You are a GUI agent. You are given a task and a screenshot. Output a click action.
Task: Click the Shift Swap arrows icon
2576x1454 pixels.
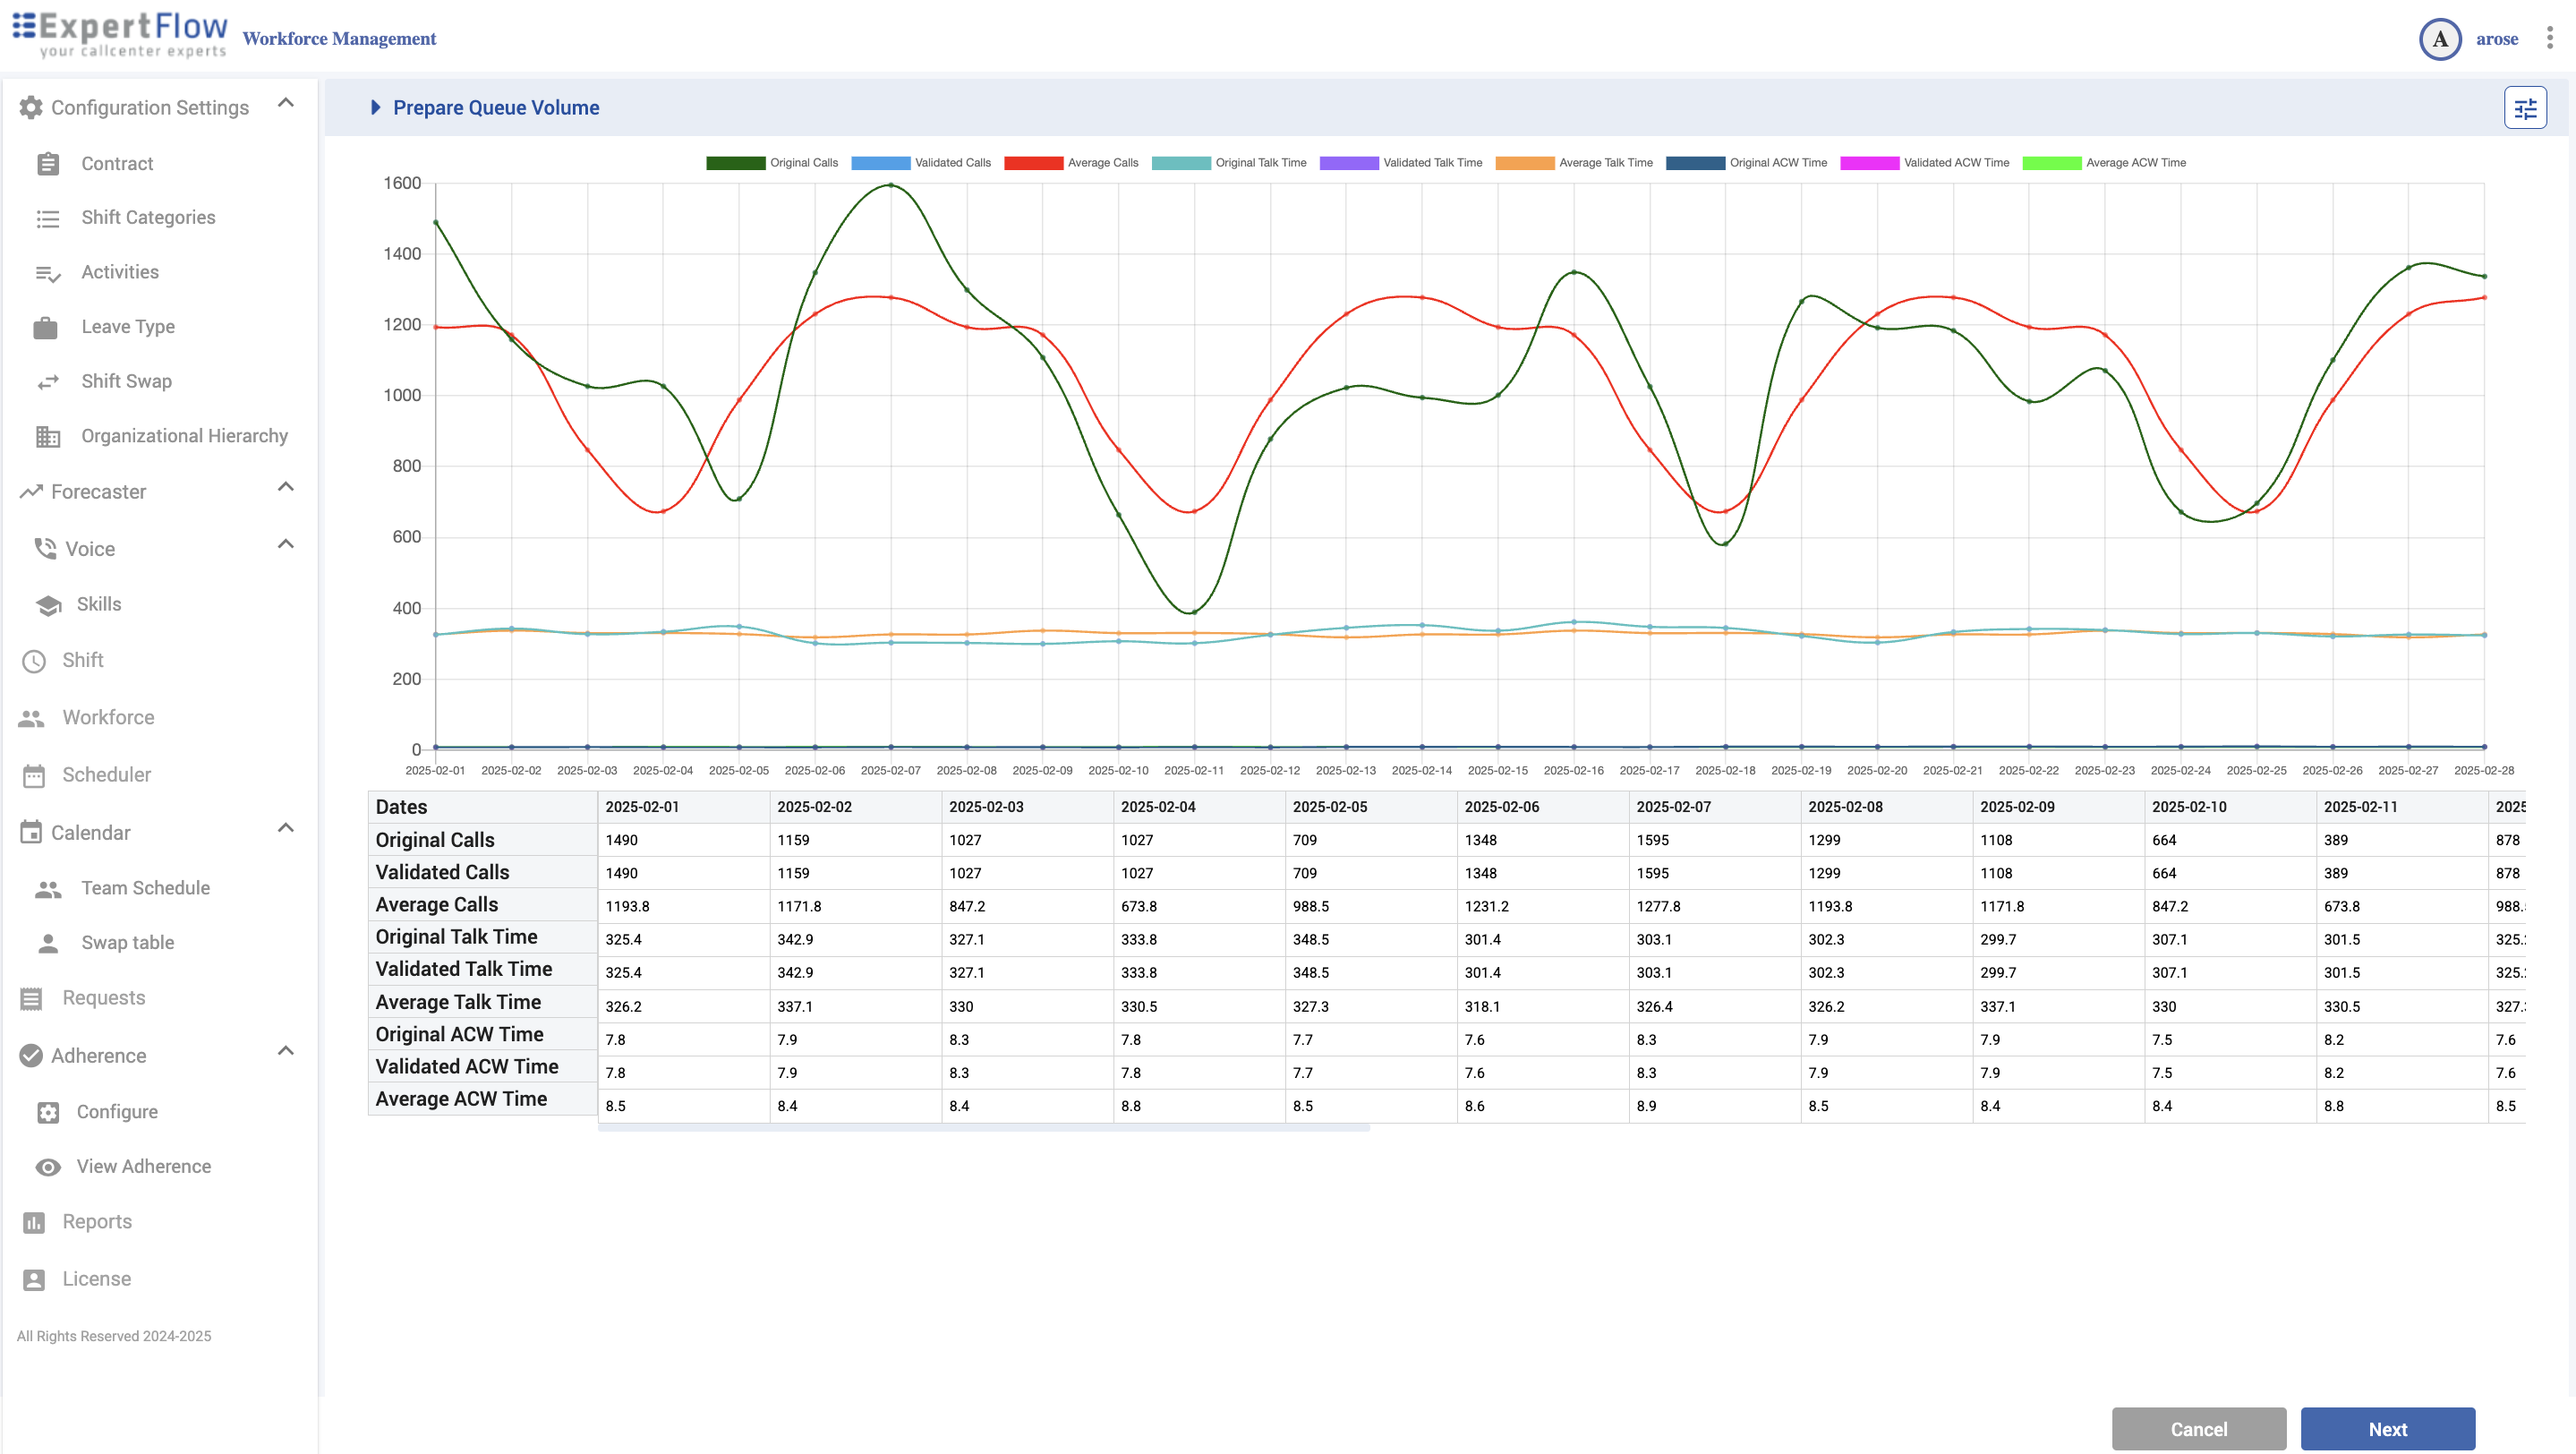click(47, 382)
